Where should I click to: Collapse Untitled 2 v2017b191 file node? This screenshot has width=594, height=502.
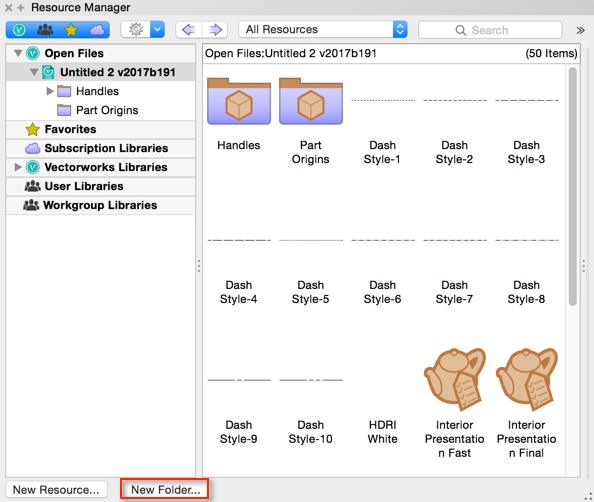(34, 72)
